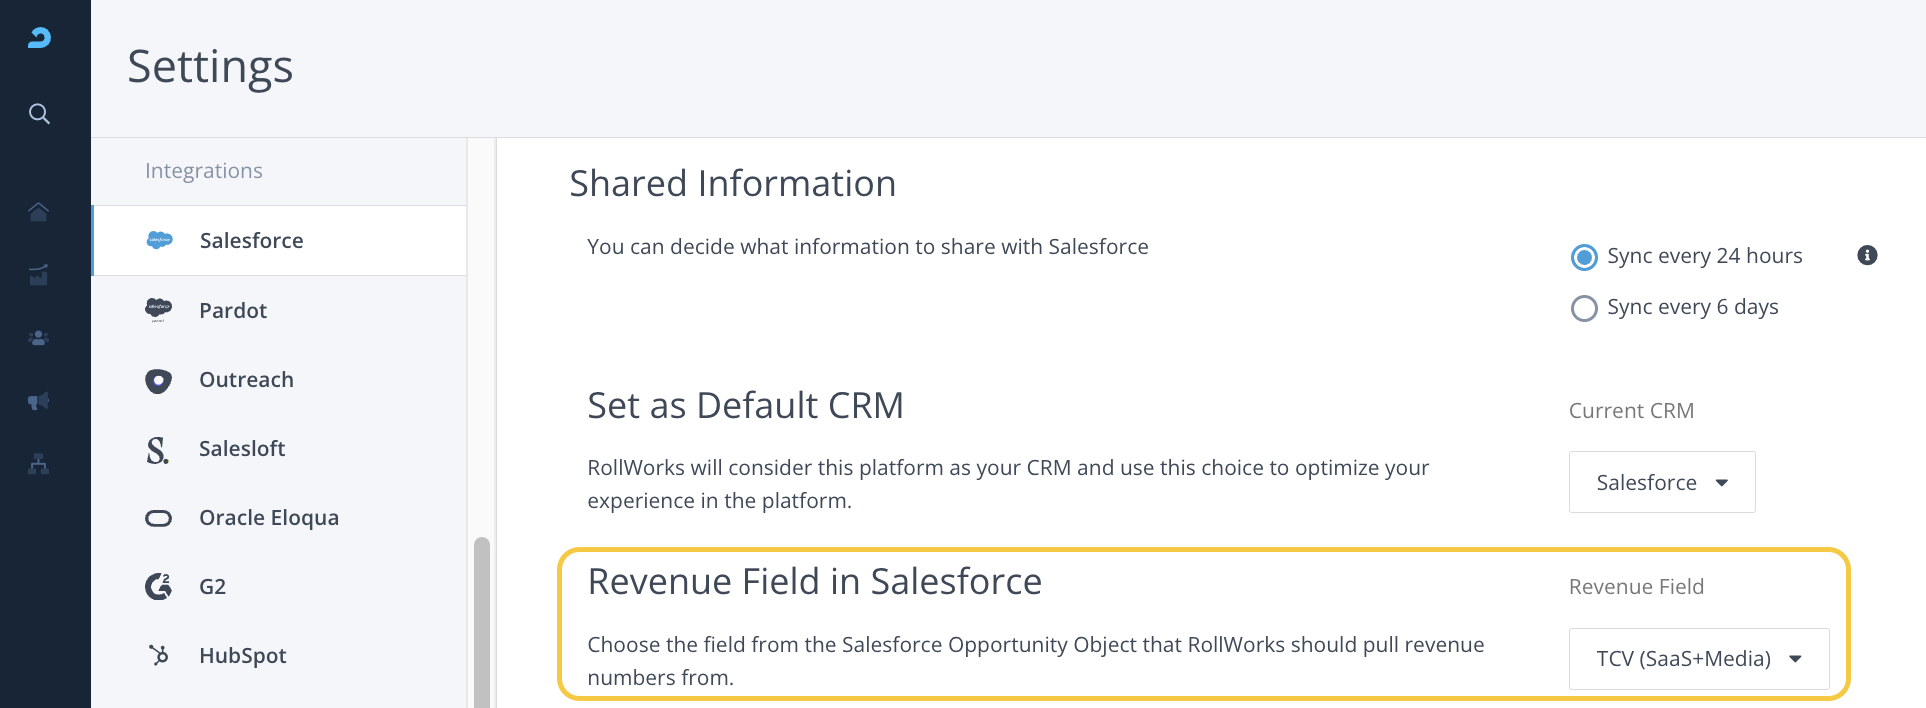Switch to the Pardot integration
Viewport: 1926px width, 708px height.
233,311
